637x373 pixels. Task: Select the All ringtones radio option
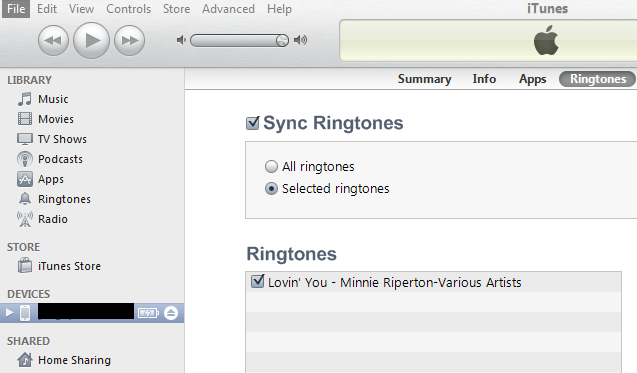[x=271, y=167]
